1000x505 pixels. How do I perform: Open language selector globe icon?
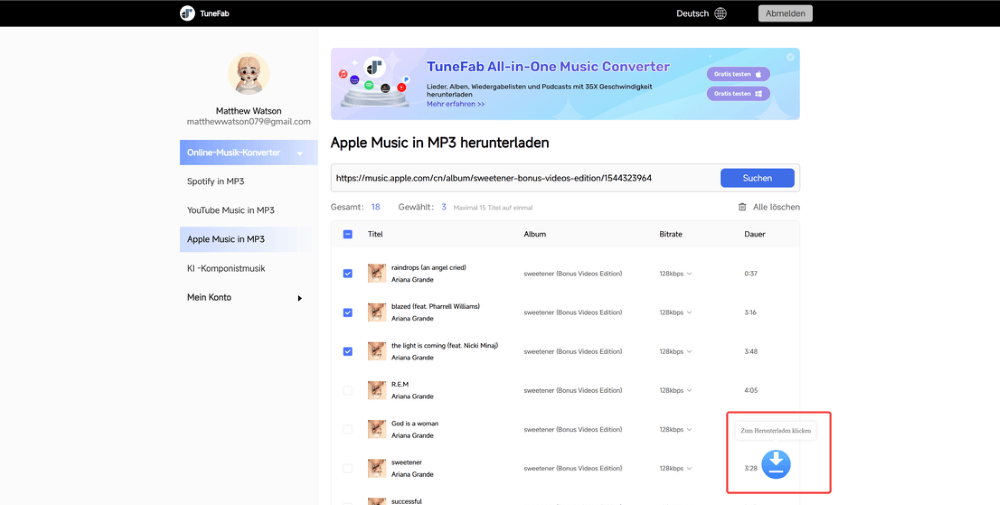click(x=721, y=13)
